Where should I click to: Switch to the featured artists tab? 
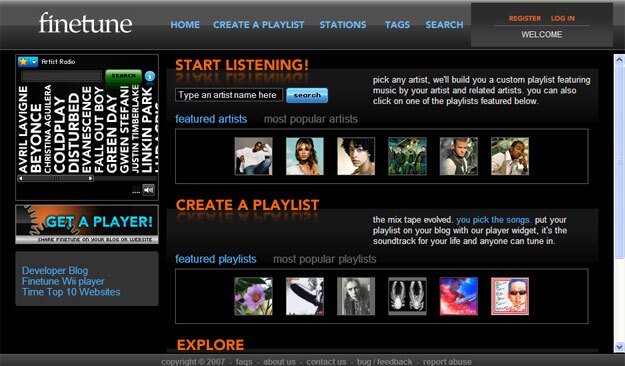(x=211, y=119)
